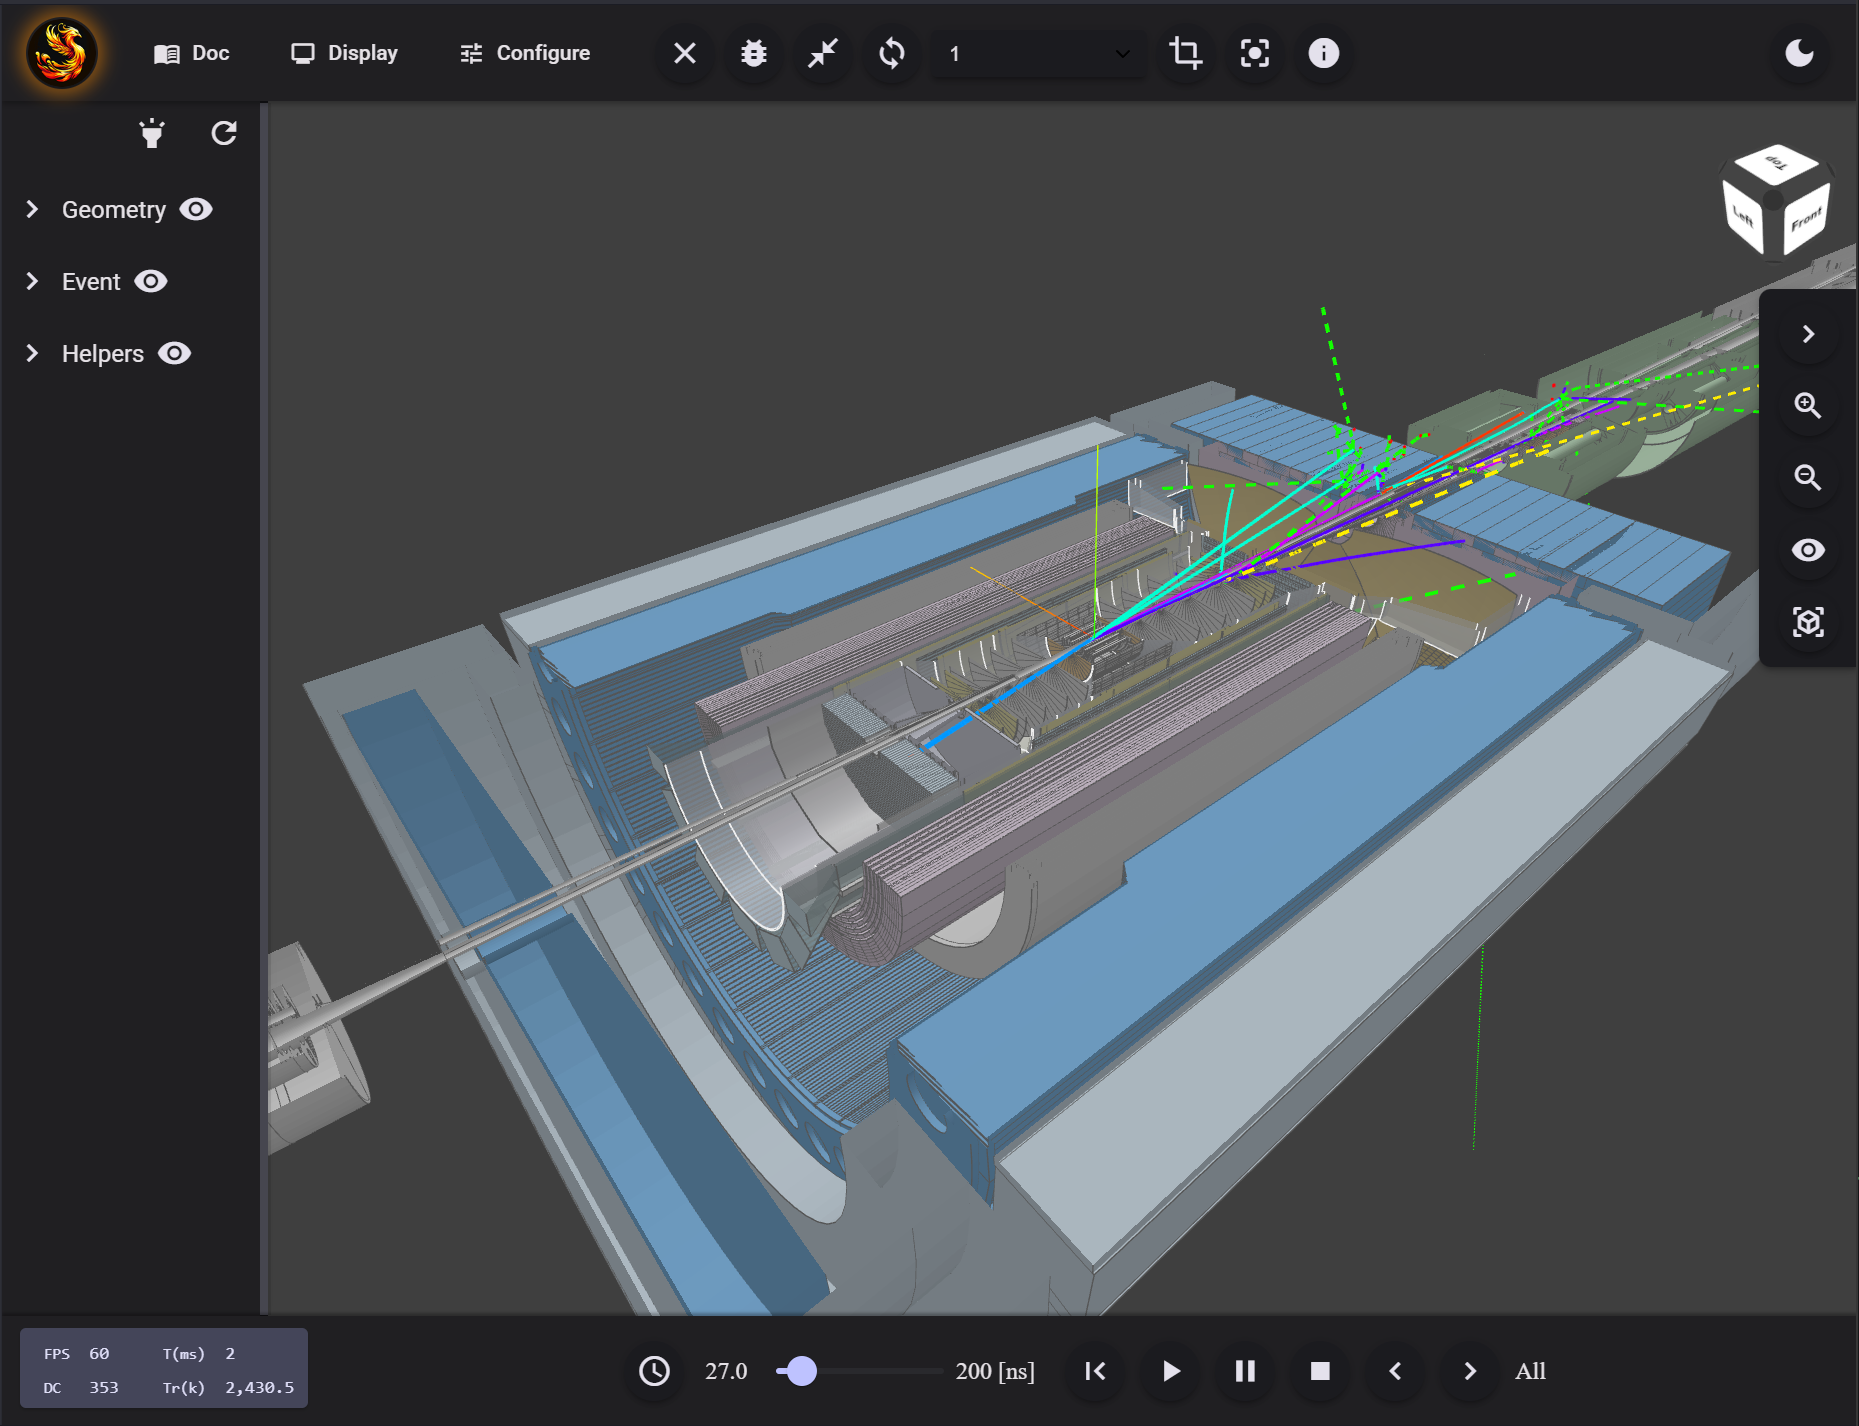This screenshot has width=1859, height=1426.
Task: Toggle dark mode moon icon
Action: click(1799, 53)
